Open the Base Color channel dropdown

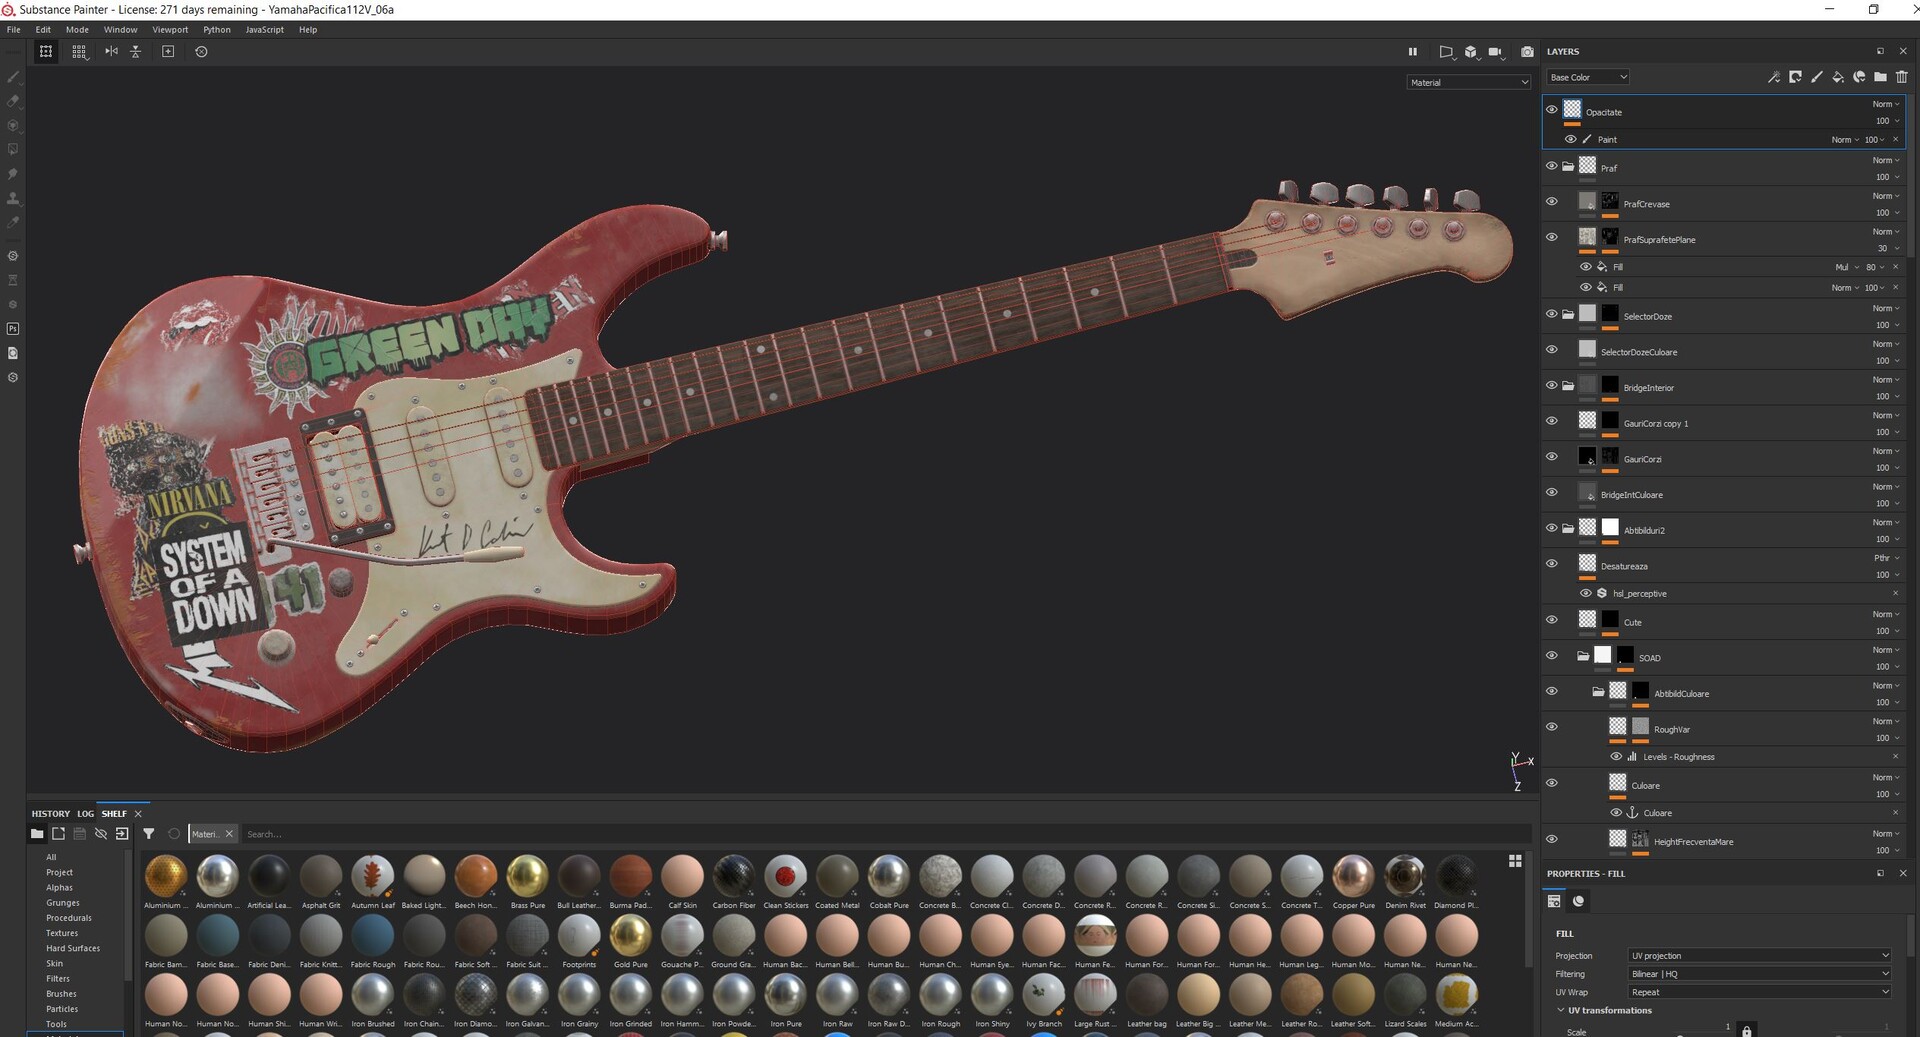1588,77
